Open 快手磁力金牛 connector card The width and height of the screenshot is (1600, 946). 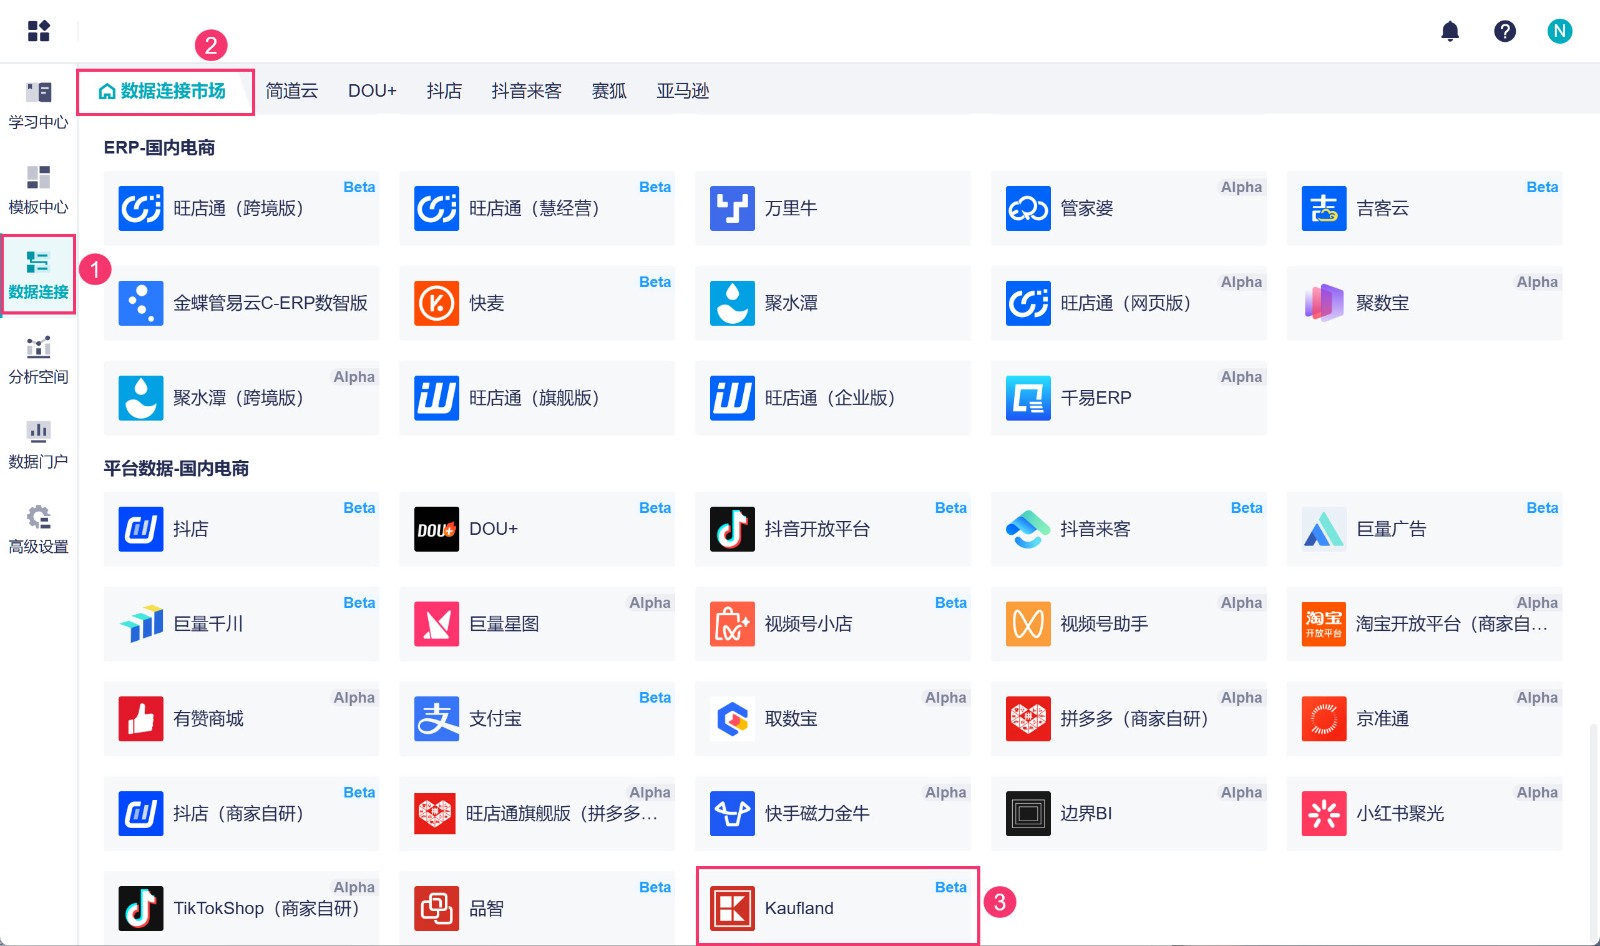[833, 814]
